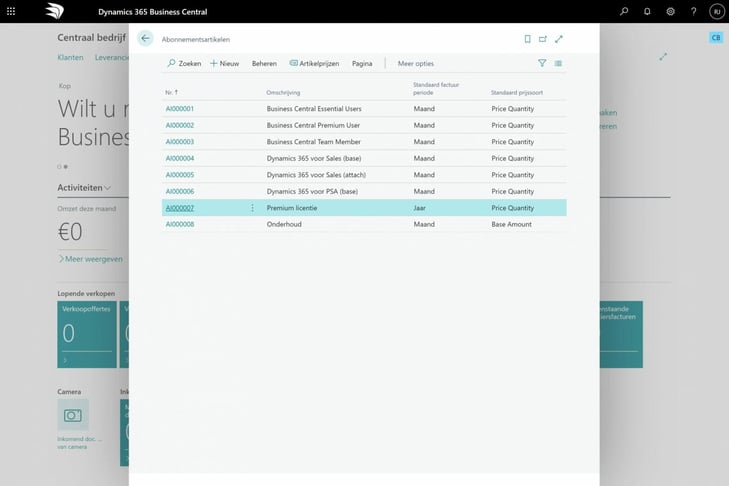729x486 pixels.
Task: Open the Beheren menu
Action: point(264,64)
